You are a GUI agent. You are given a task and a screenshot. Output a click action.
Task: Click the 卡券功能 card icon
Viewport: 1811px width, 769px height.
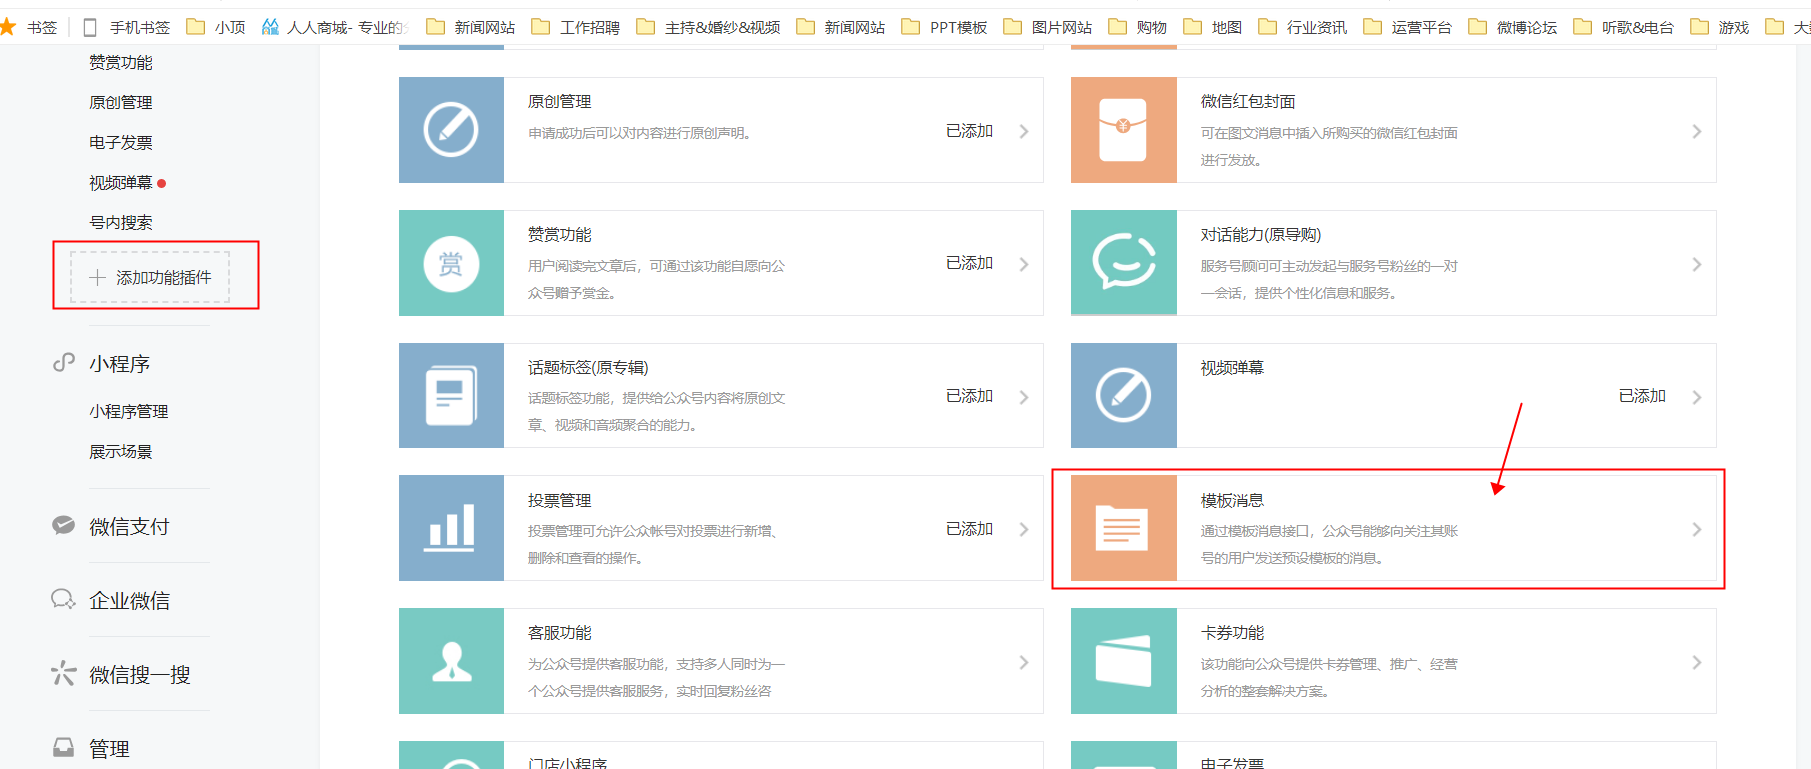(x=1123, y=661)
